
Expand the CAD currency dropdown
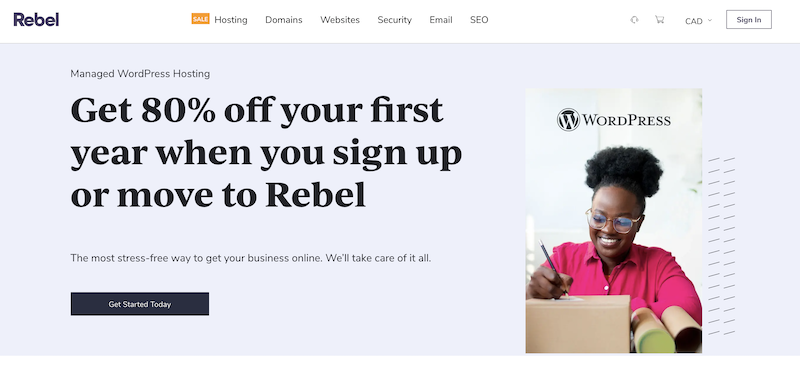[x=698, y=21]
